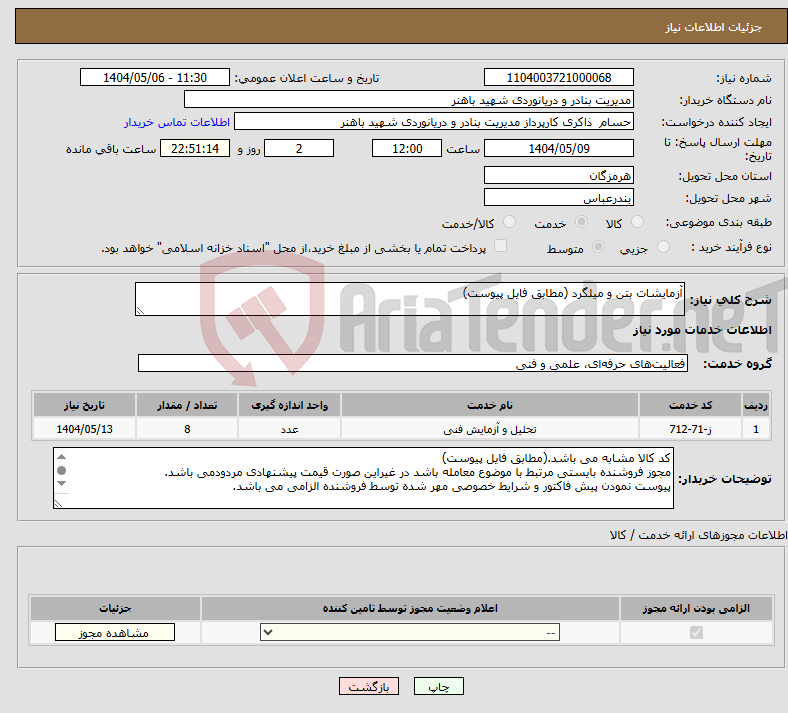This screenshot has width=788, height=713.
Task: Click the چاپ print button
Action: [439, 686]
